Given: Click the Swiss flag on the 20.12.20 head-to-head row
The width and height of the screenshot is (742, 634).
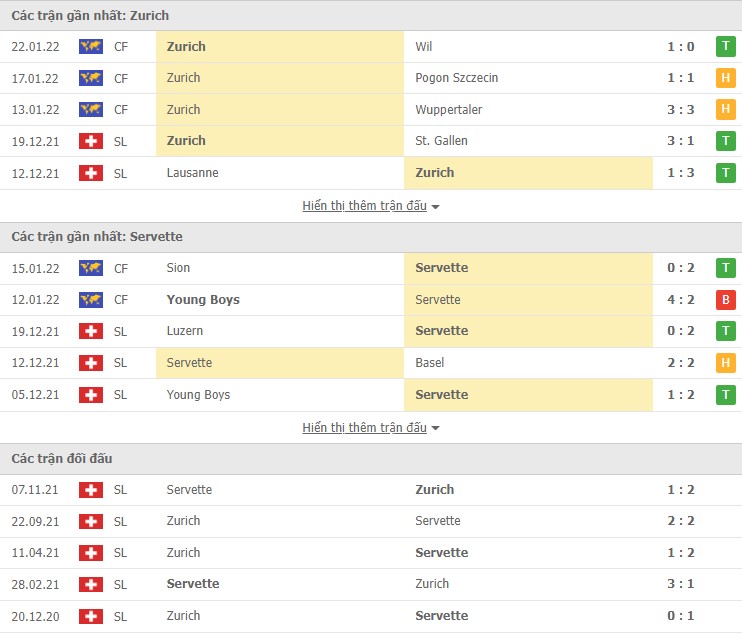Looking at the screenshot, I should [x=91, y=616].
